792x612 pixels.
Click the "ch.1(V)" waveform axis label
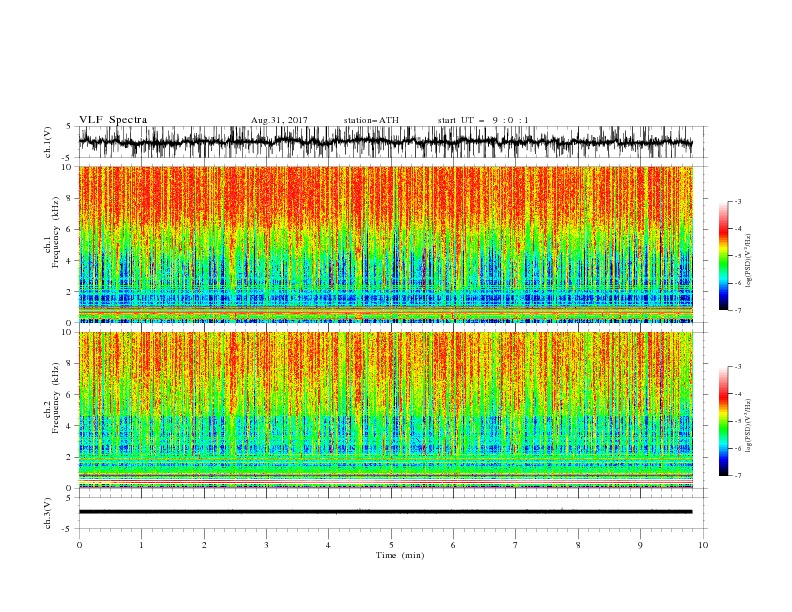48,142
